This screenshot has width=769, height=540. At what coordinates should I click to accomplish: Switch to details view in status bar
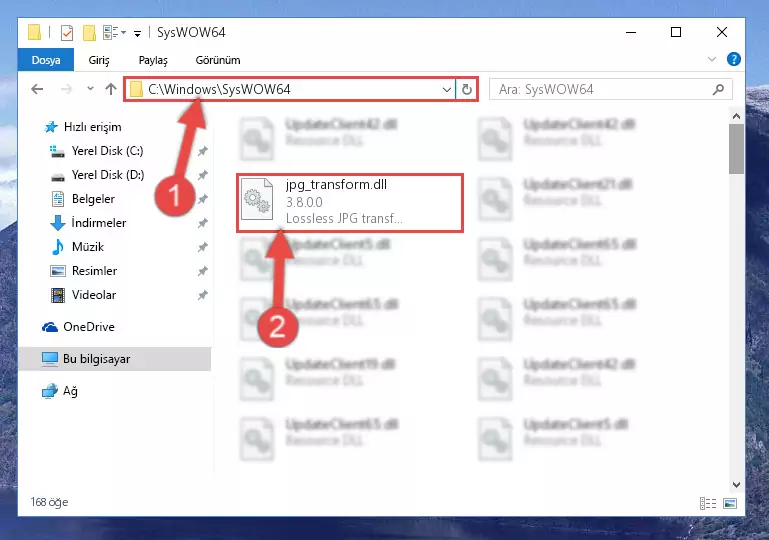(708, 503)
